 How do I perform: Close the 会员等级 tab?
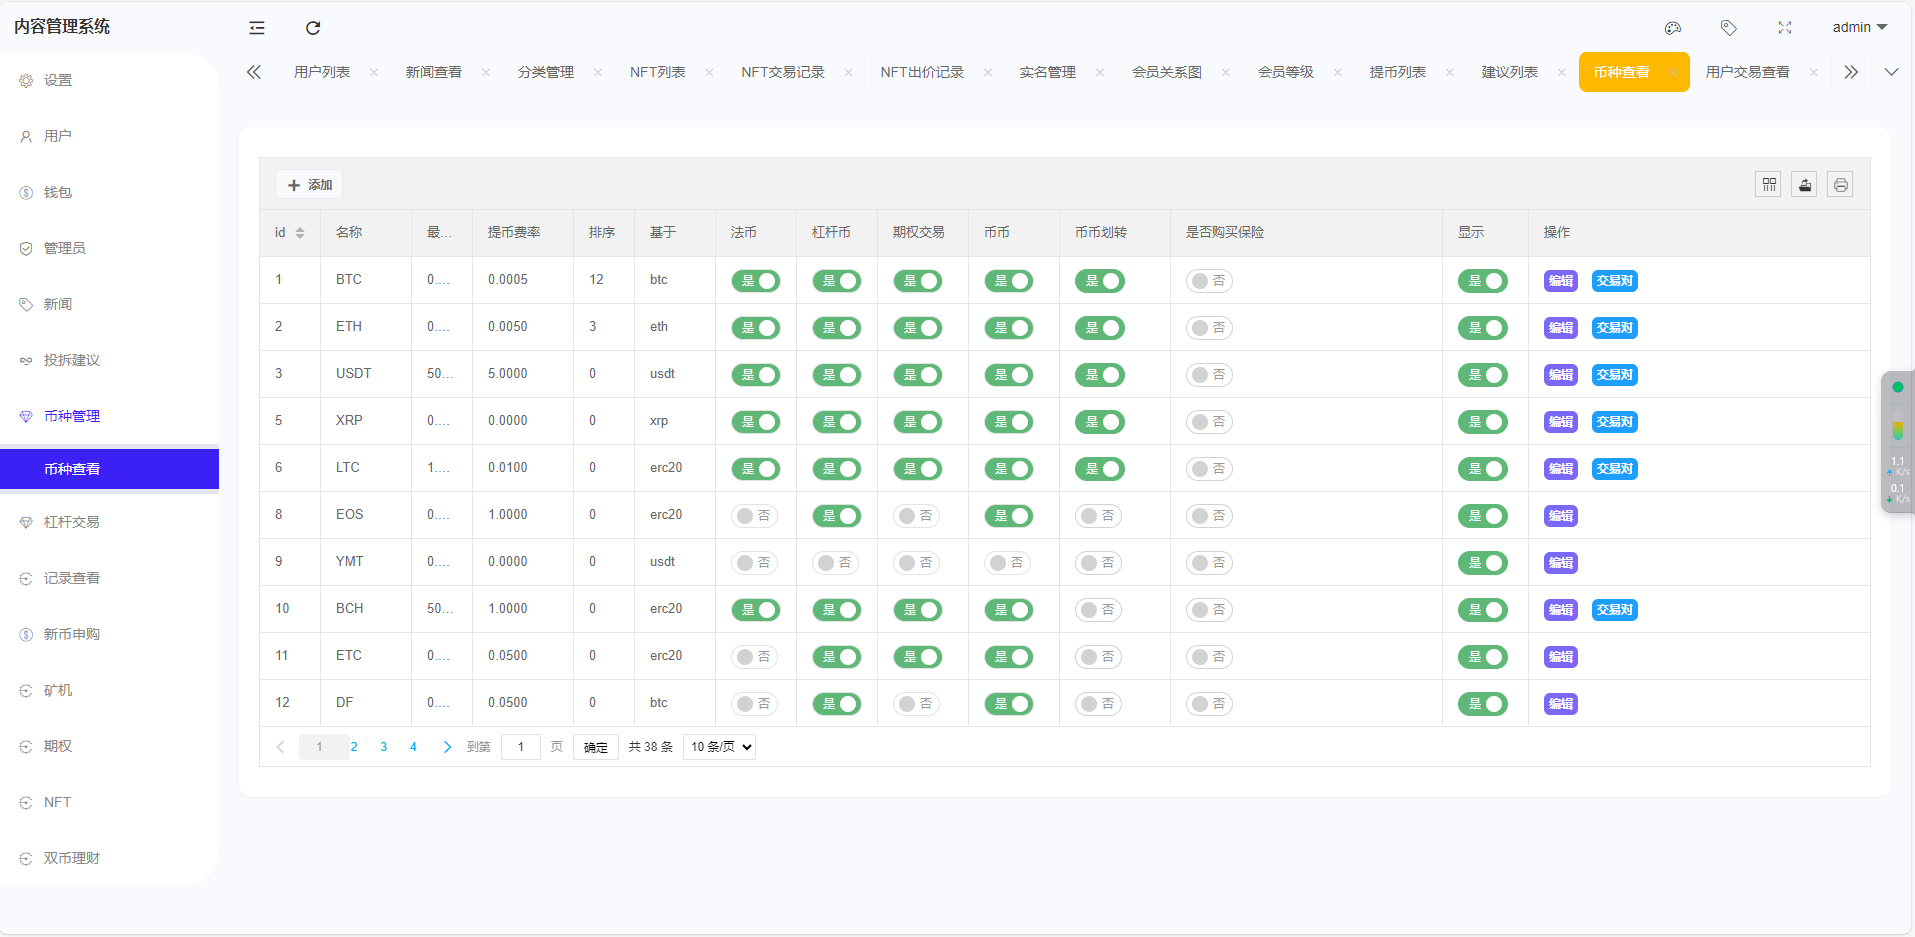[x=1337, y=72]
